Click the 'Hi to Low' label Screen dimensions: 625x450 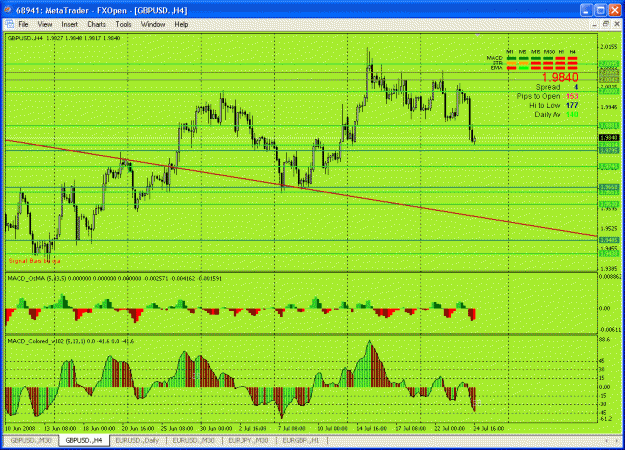[545, 105]
